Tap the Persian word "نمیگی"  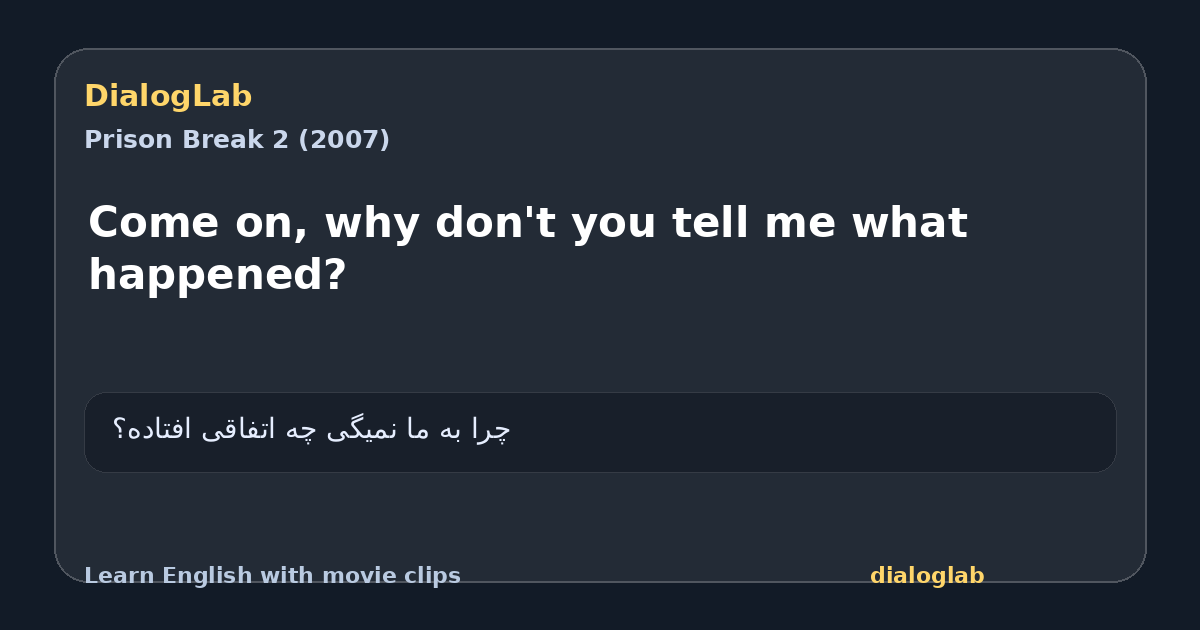(x=360, y=430)
